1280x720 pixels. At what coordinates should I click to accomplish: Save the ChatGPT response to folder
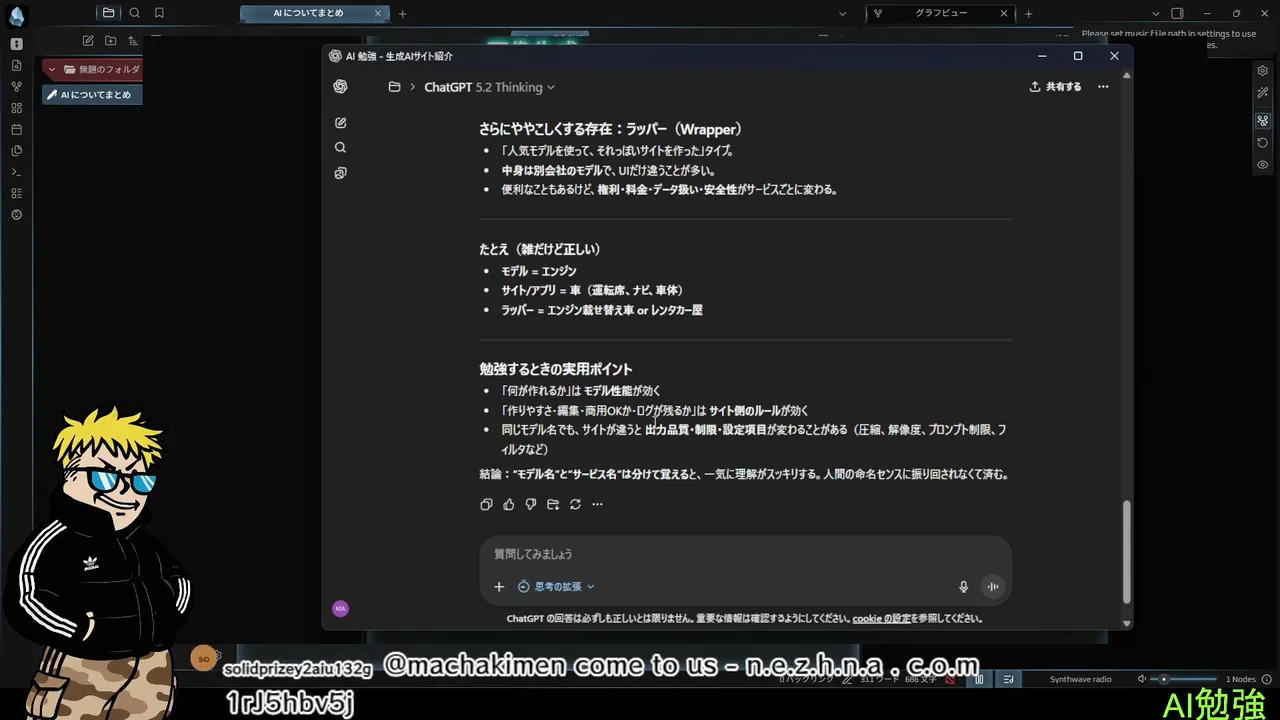(x=553, y=504)
